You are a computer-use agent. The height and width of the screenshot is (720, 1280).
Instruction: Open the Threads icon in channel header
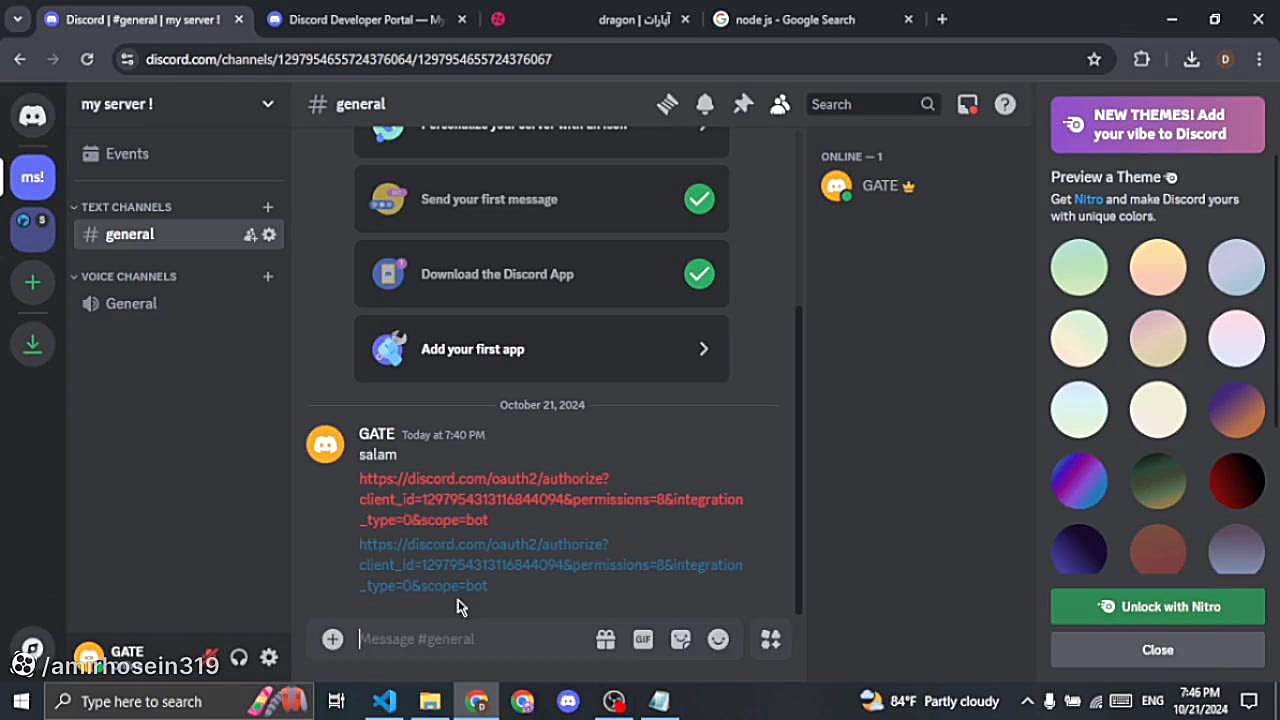[667, 104]
